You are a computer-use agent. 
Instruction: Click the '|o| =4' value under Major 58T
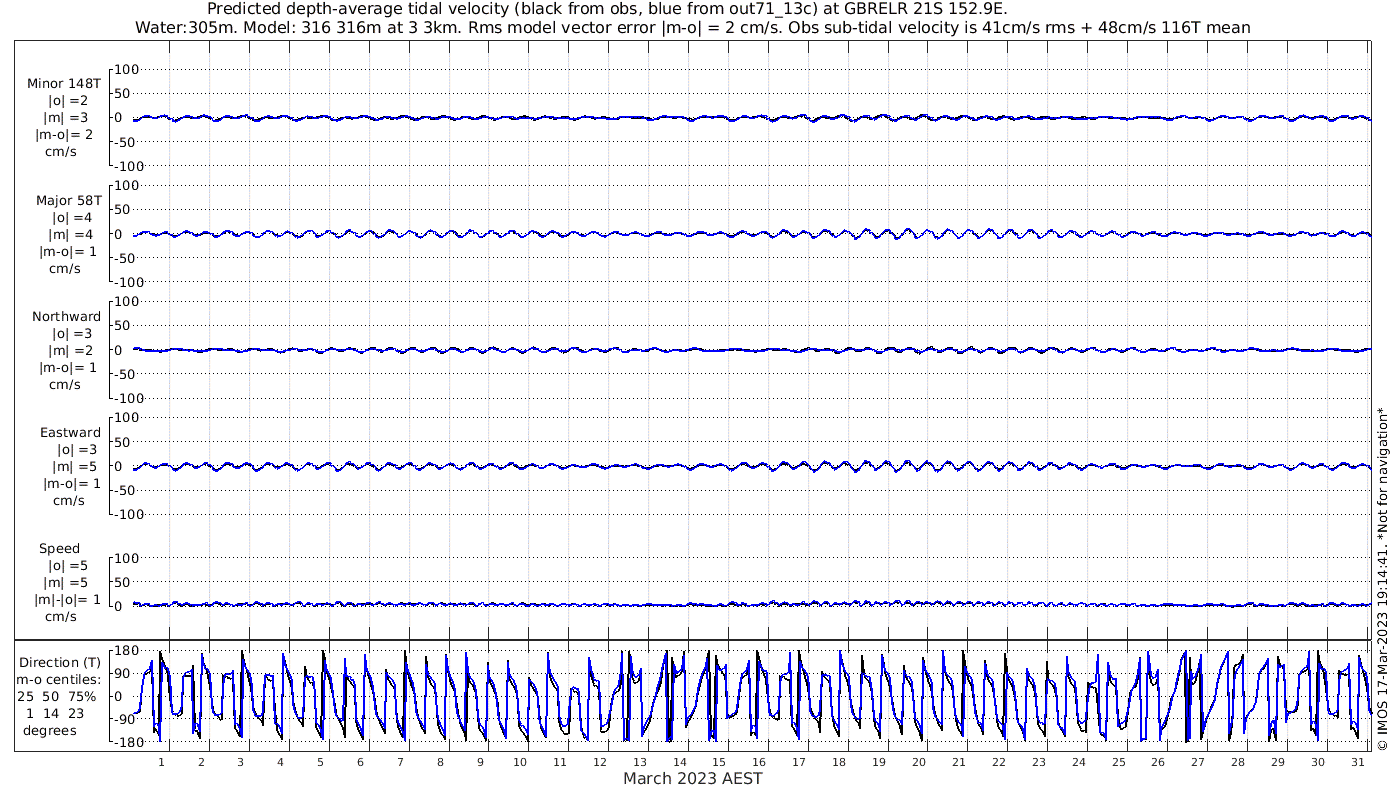pos(70,217)
